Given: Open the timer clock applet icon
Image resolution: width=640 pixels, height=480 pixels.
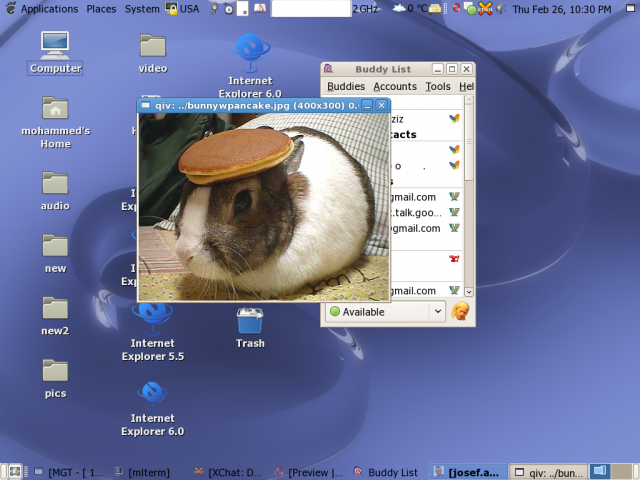Looking at the screenshot, I should point(229,9).
